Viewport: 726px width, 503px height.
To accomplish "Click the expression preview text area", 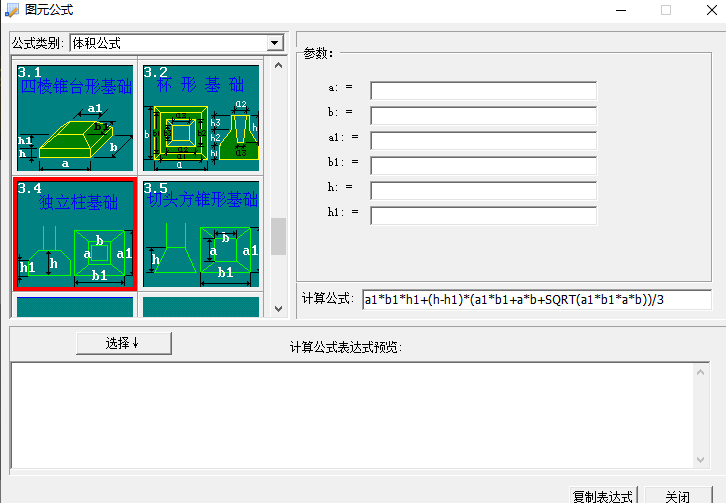I will [353, 415].
